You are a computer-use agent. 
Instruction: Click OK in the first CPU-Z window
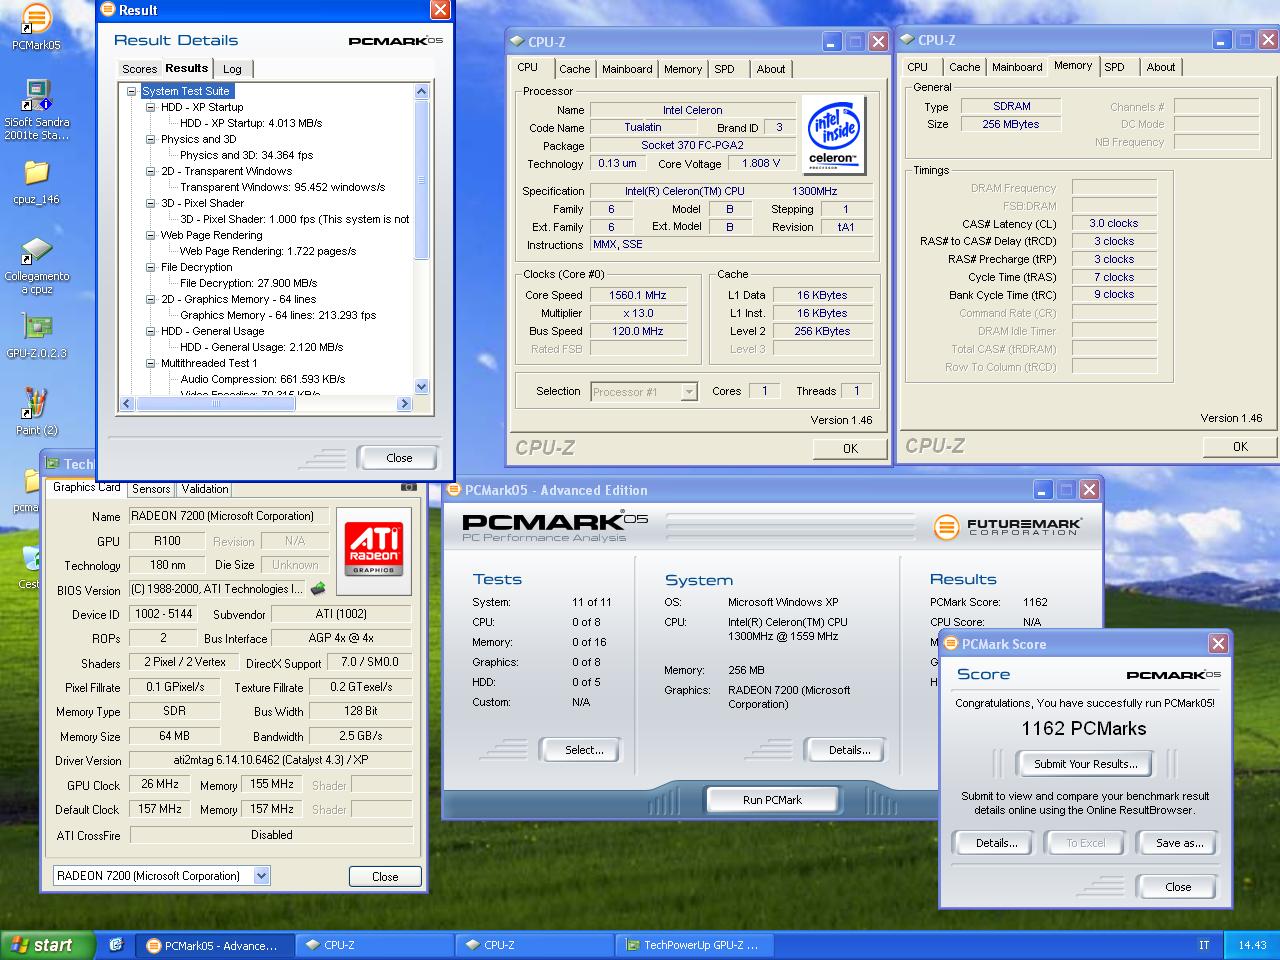[x=850, y=449]
